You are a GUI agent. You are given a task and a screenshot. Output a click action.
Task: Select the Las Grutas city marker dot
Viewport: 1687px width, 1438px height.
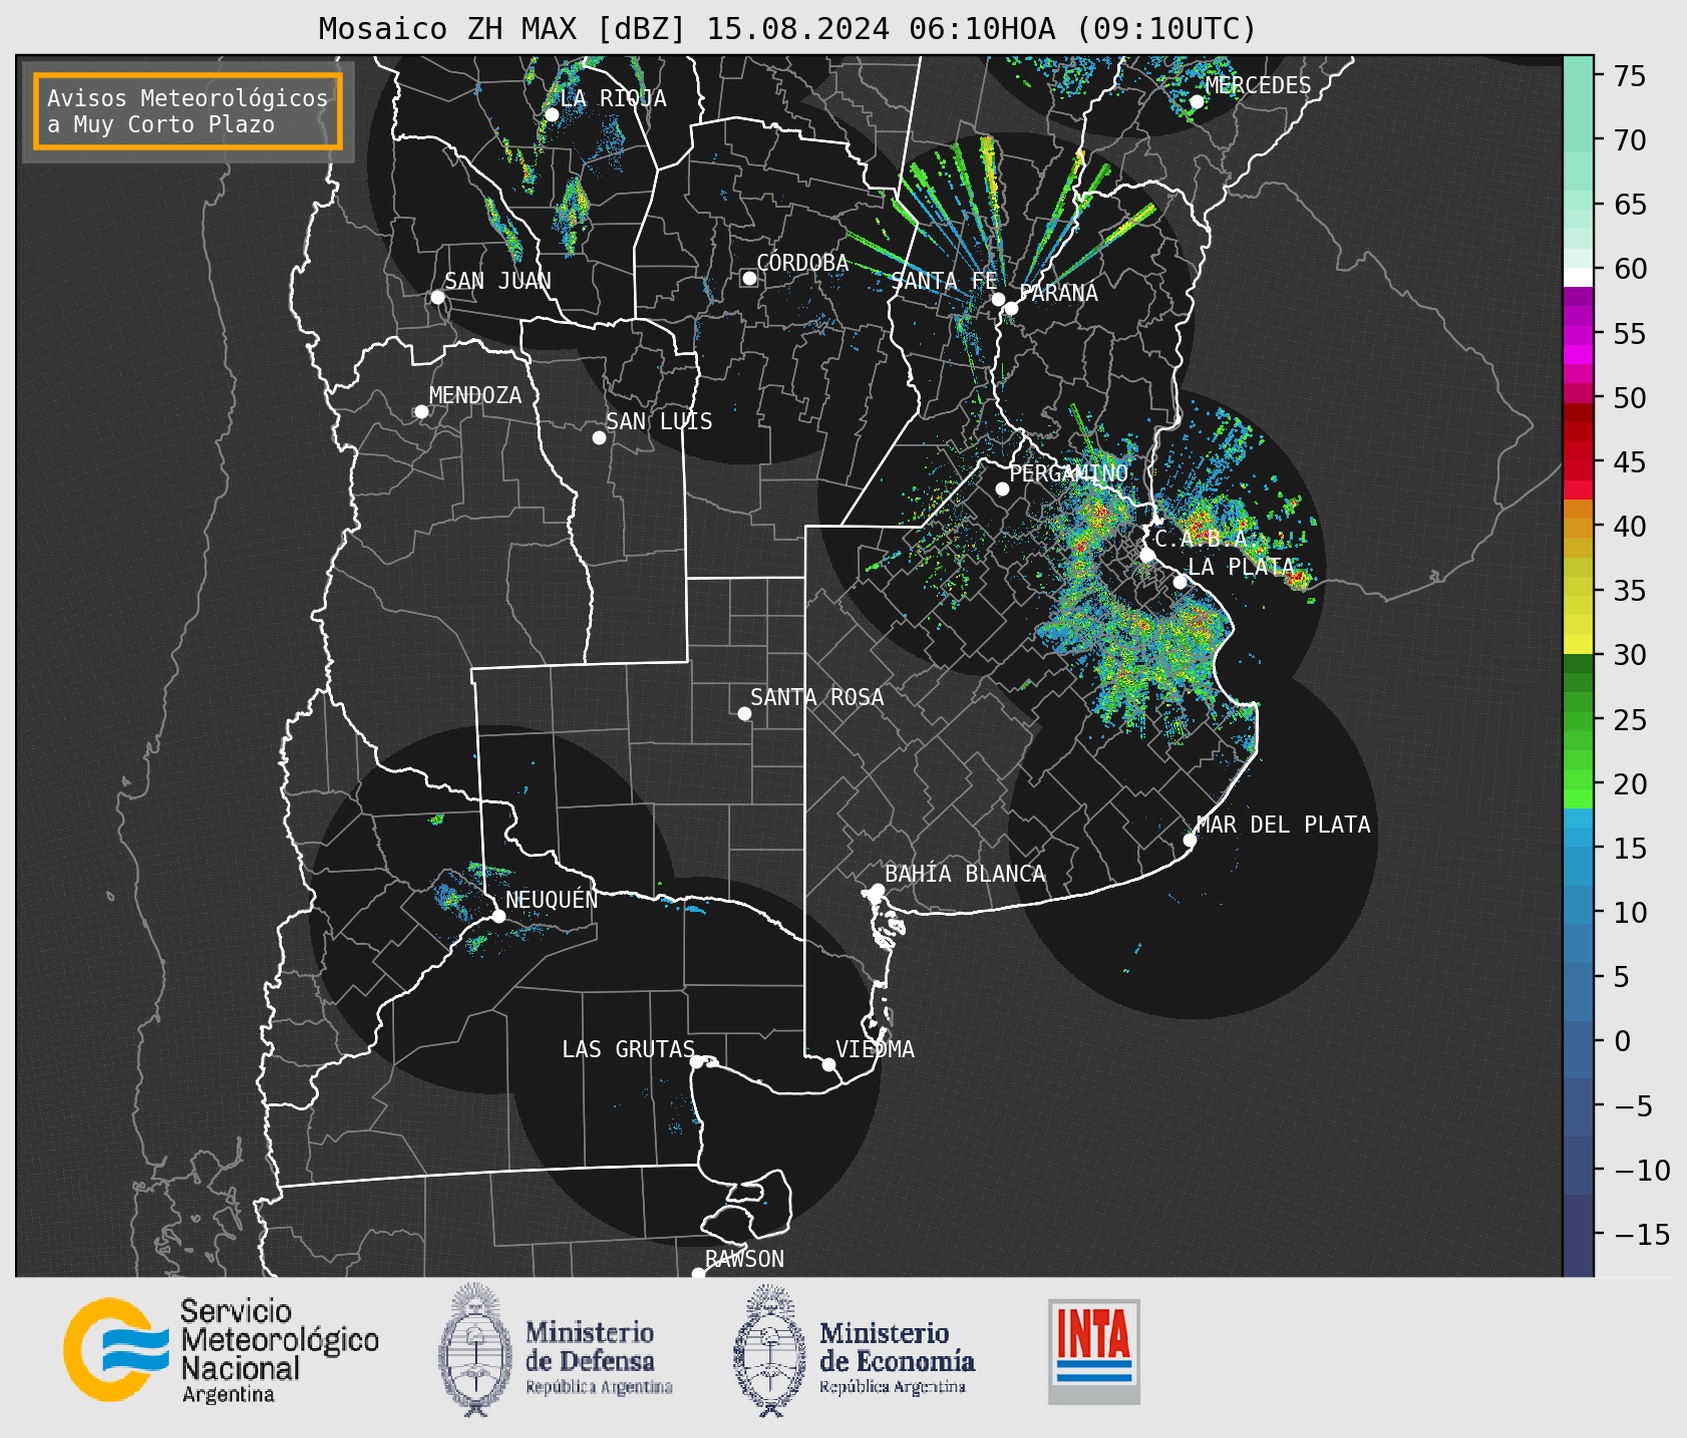[x=697, y=1062]
